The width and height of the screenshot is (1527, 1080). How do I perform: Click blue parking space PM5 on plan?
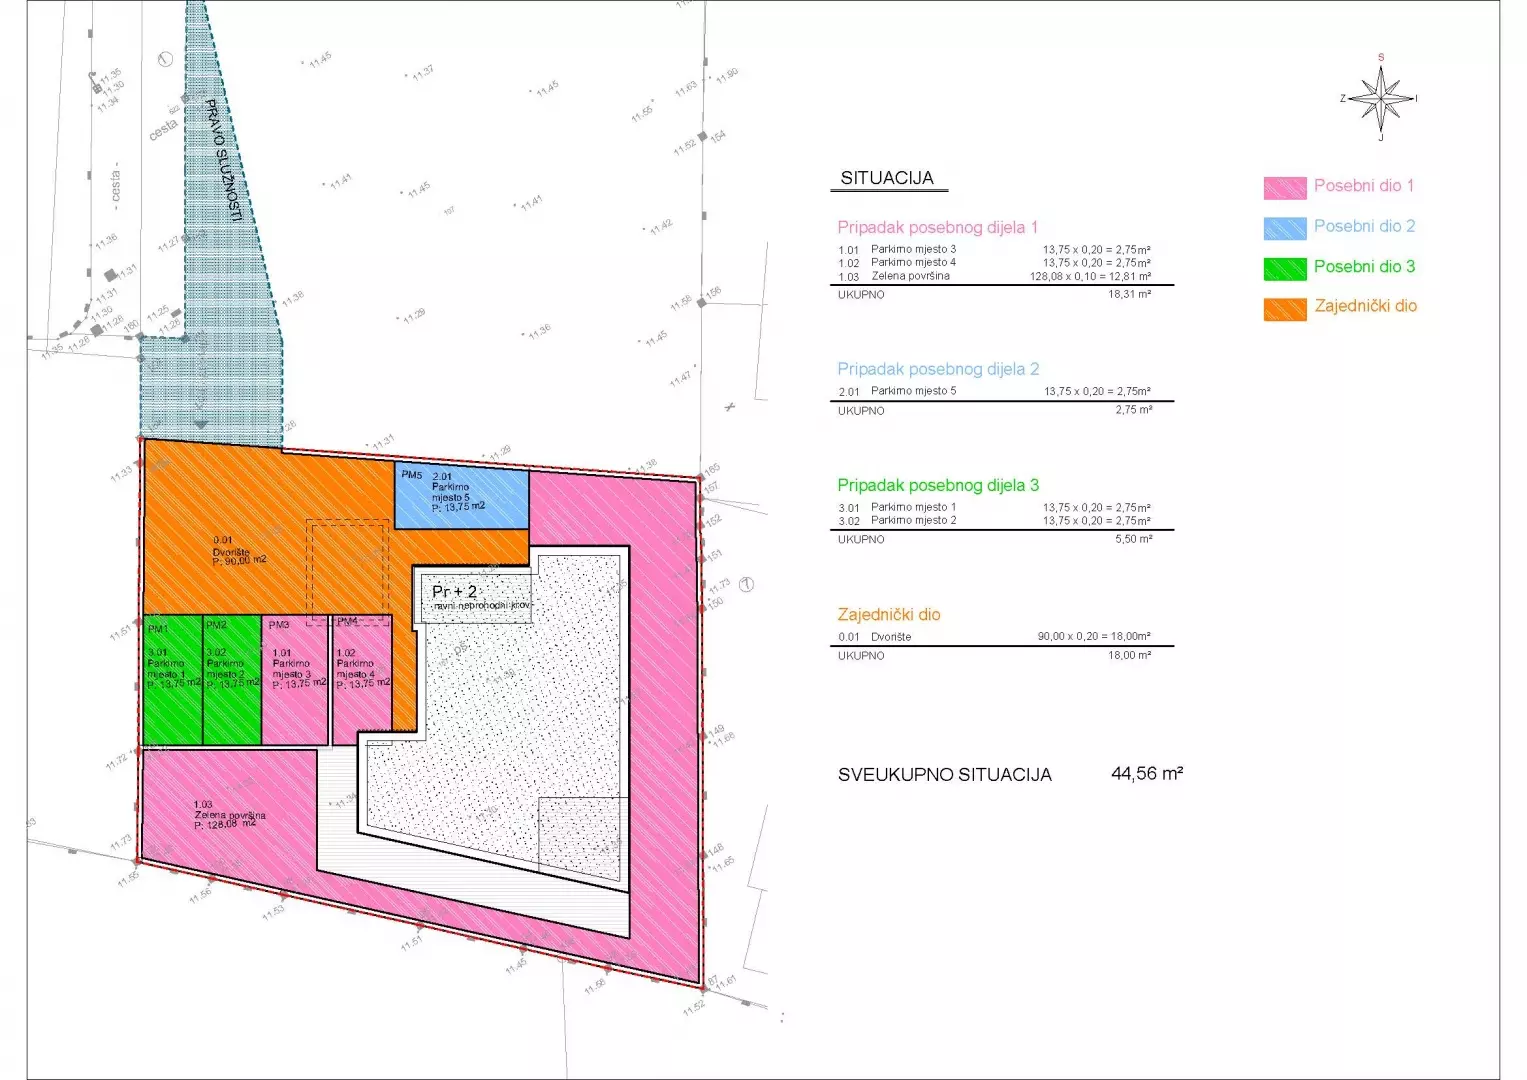point(462,497)
